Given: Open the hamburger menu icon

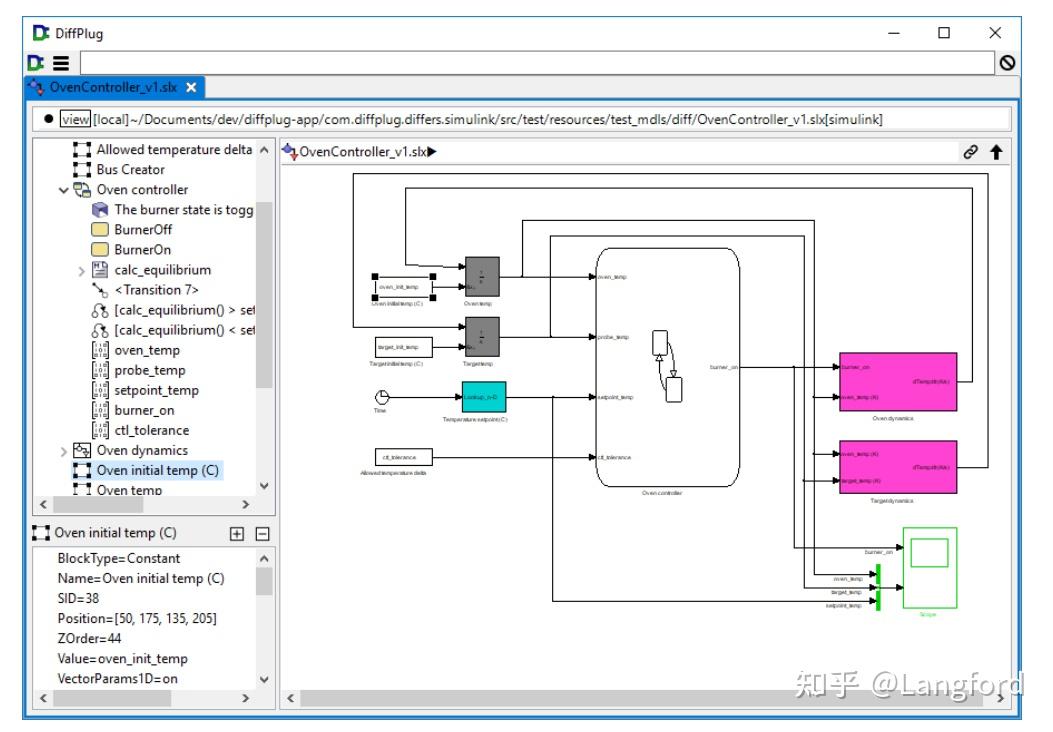Looking at the screenshot, I should [61, 63].
